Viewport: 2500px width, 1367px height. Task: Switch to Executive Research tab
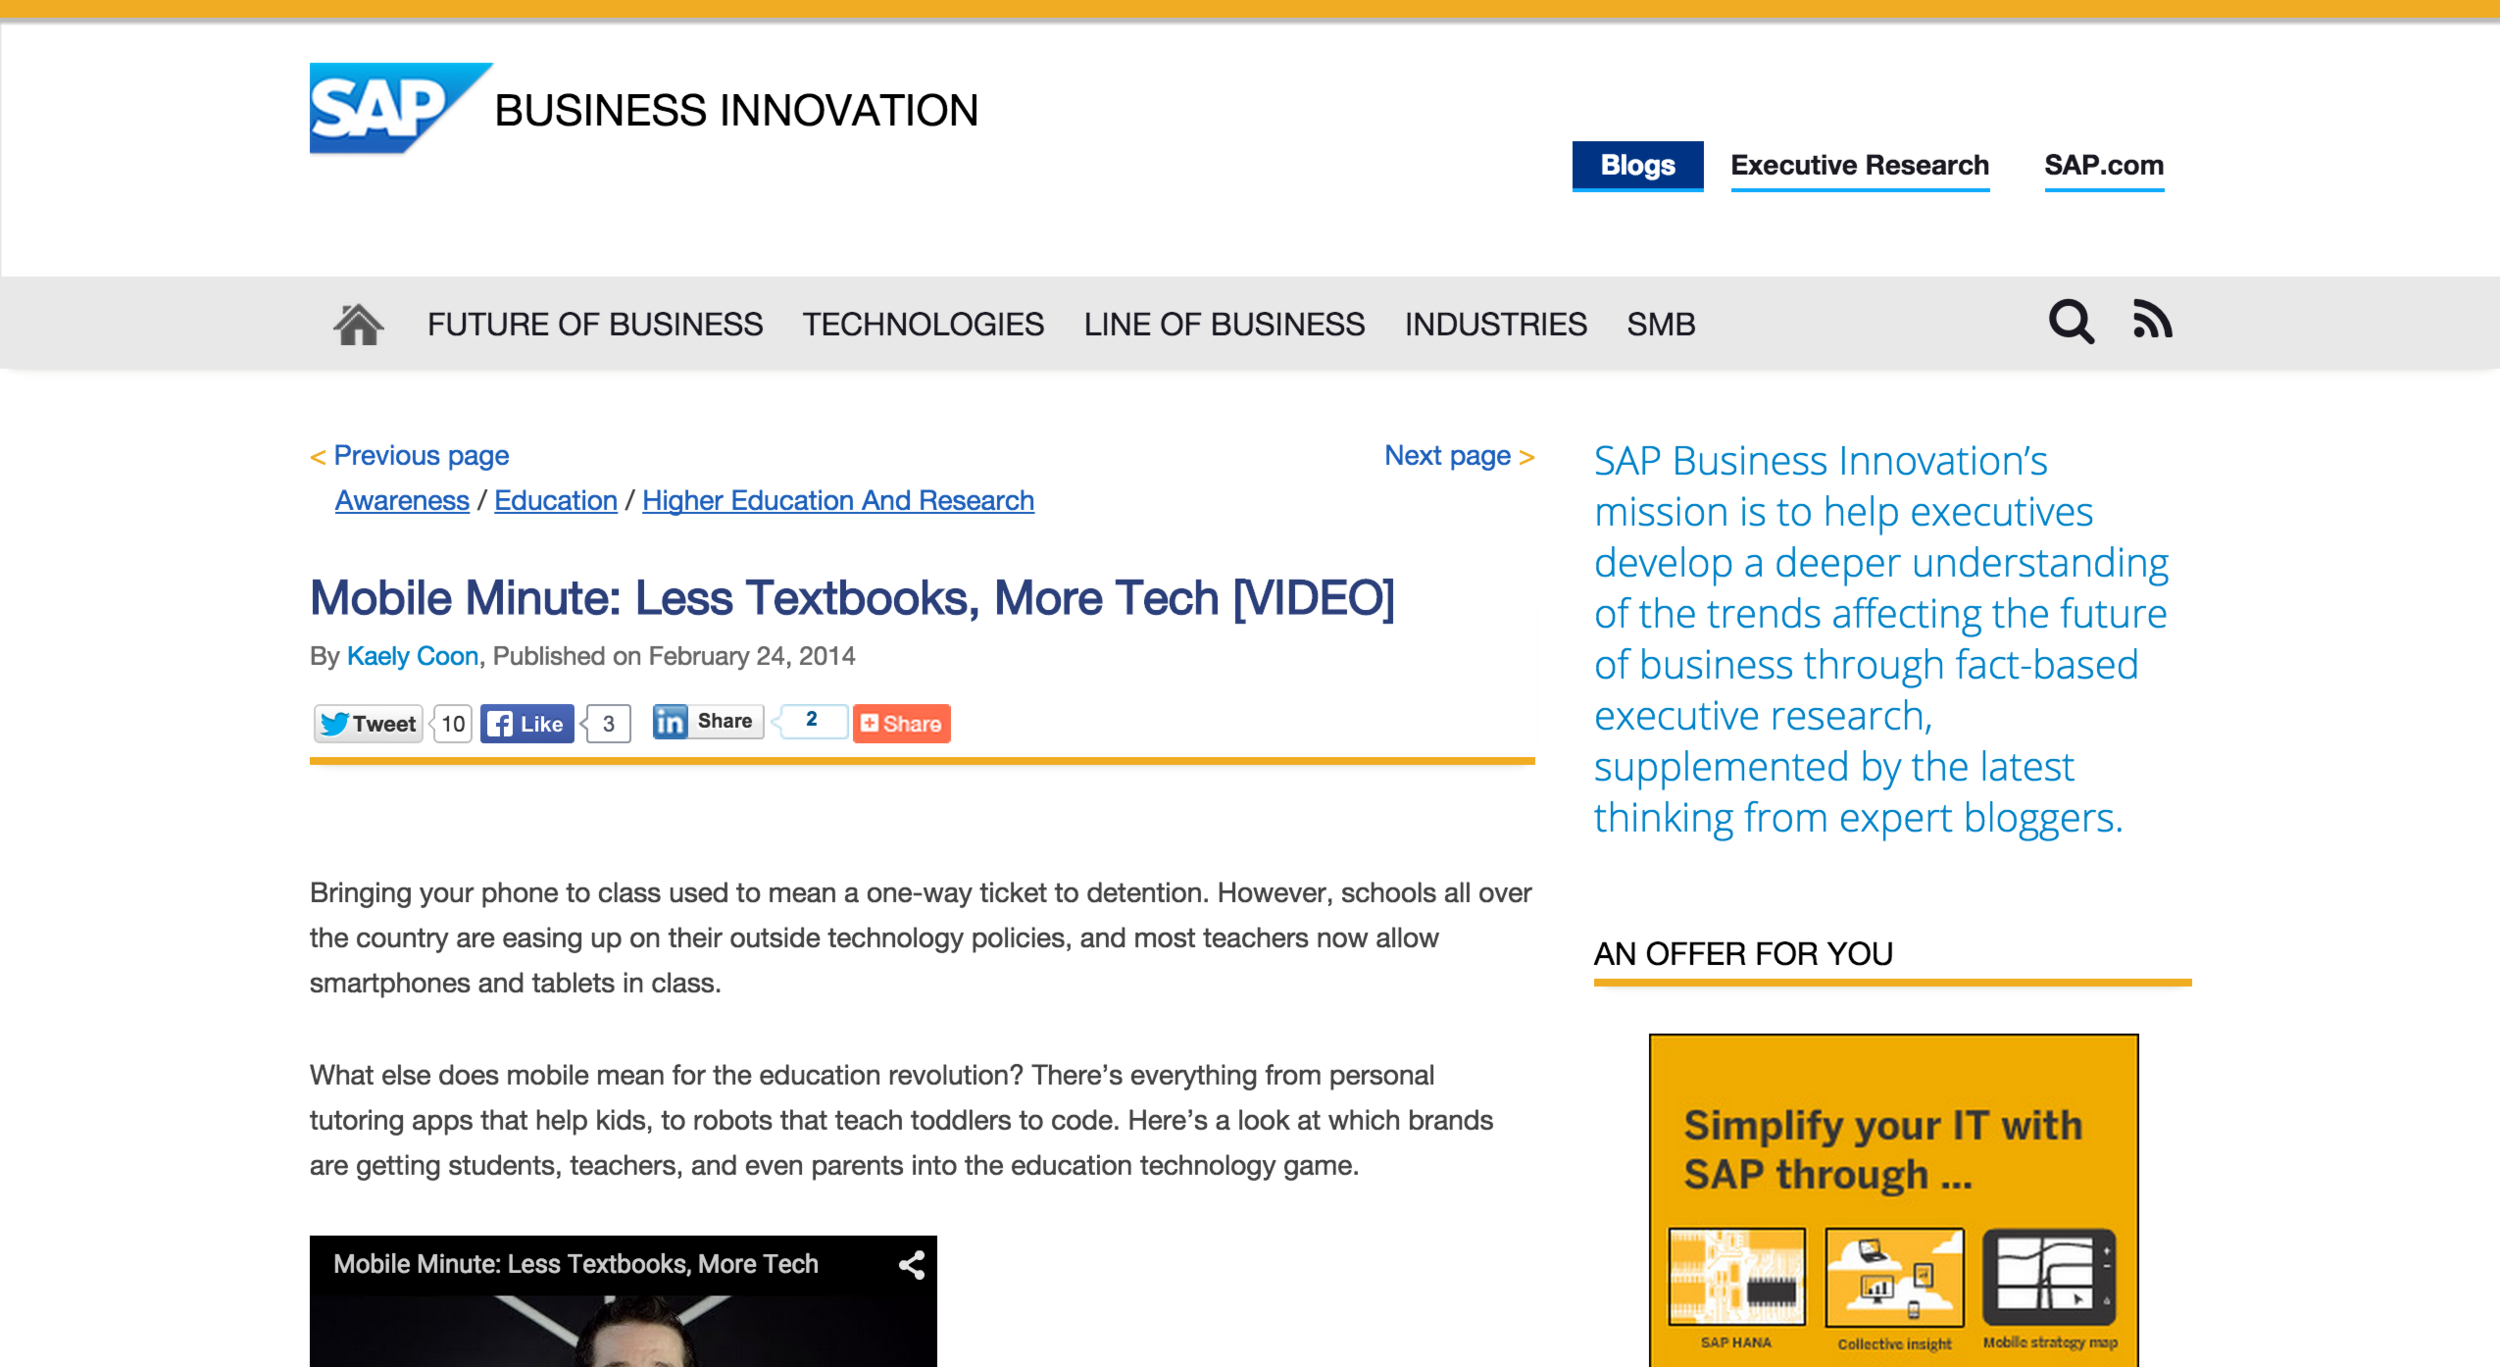pyautogui.click(x=1859, y=165)
